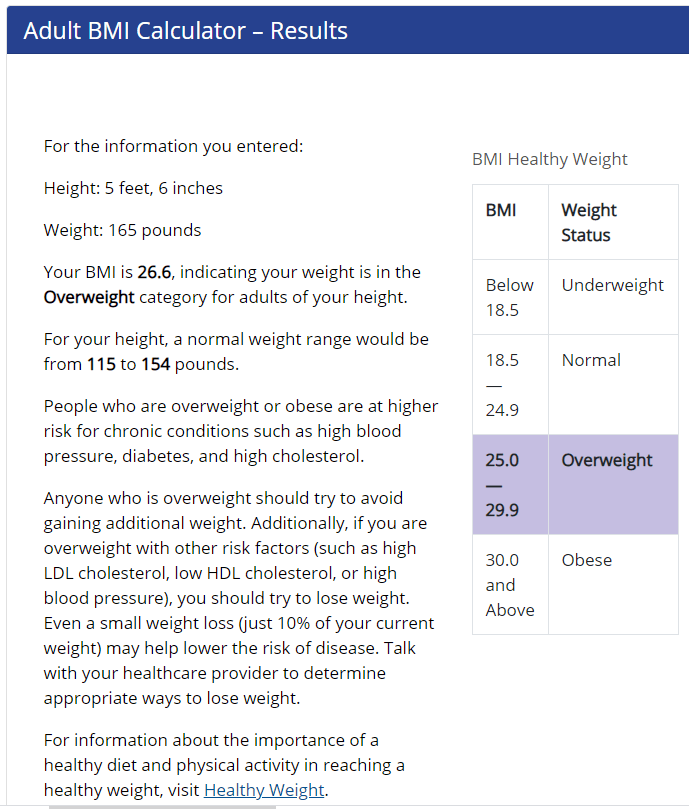Click the 18.5 — 24.9 range cell

(x=502, y=384)
